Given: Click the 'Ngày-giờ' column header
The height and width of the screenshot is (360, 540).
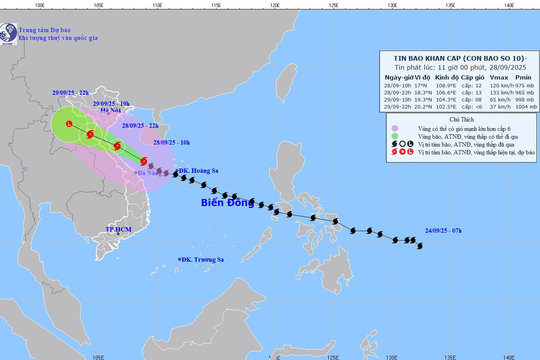Looking at the screenshot, I should tap(398, 78).
